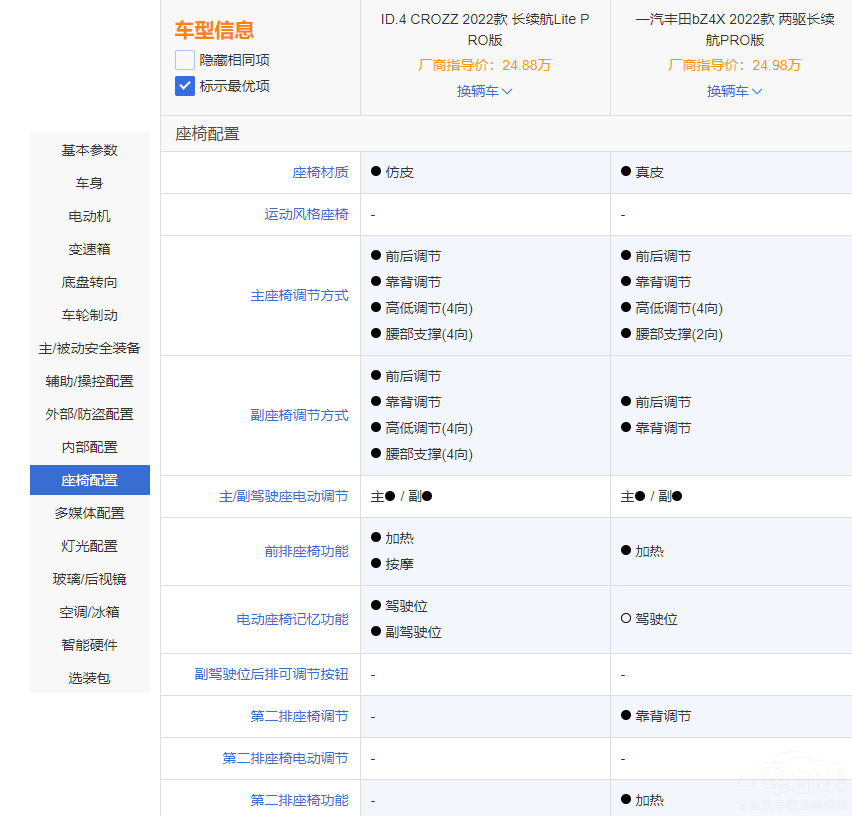Click the 电动座椅记忆功能 row label
The image size is (852, 816).
point(292,620)
